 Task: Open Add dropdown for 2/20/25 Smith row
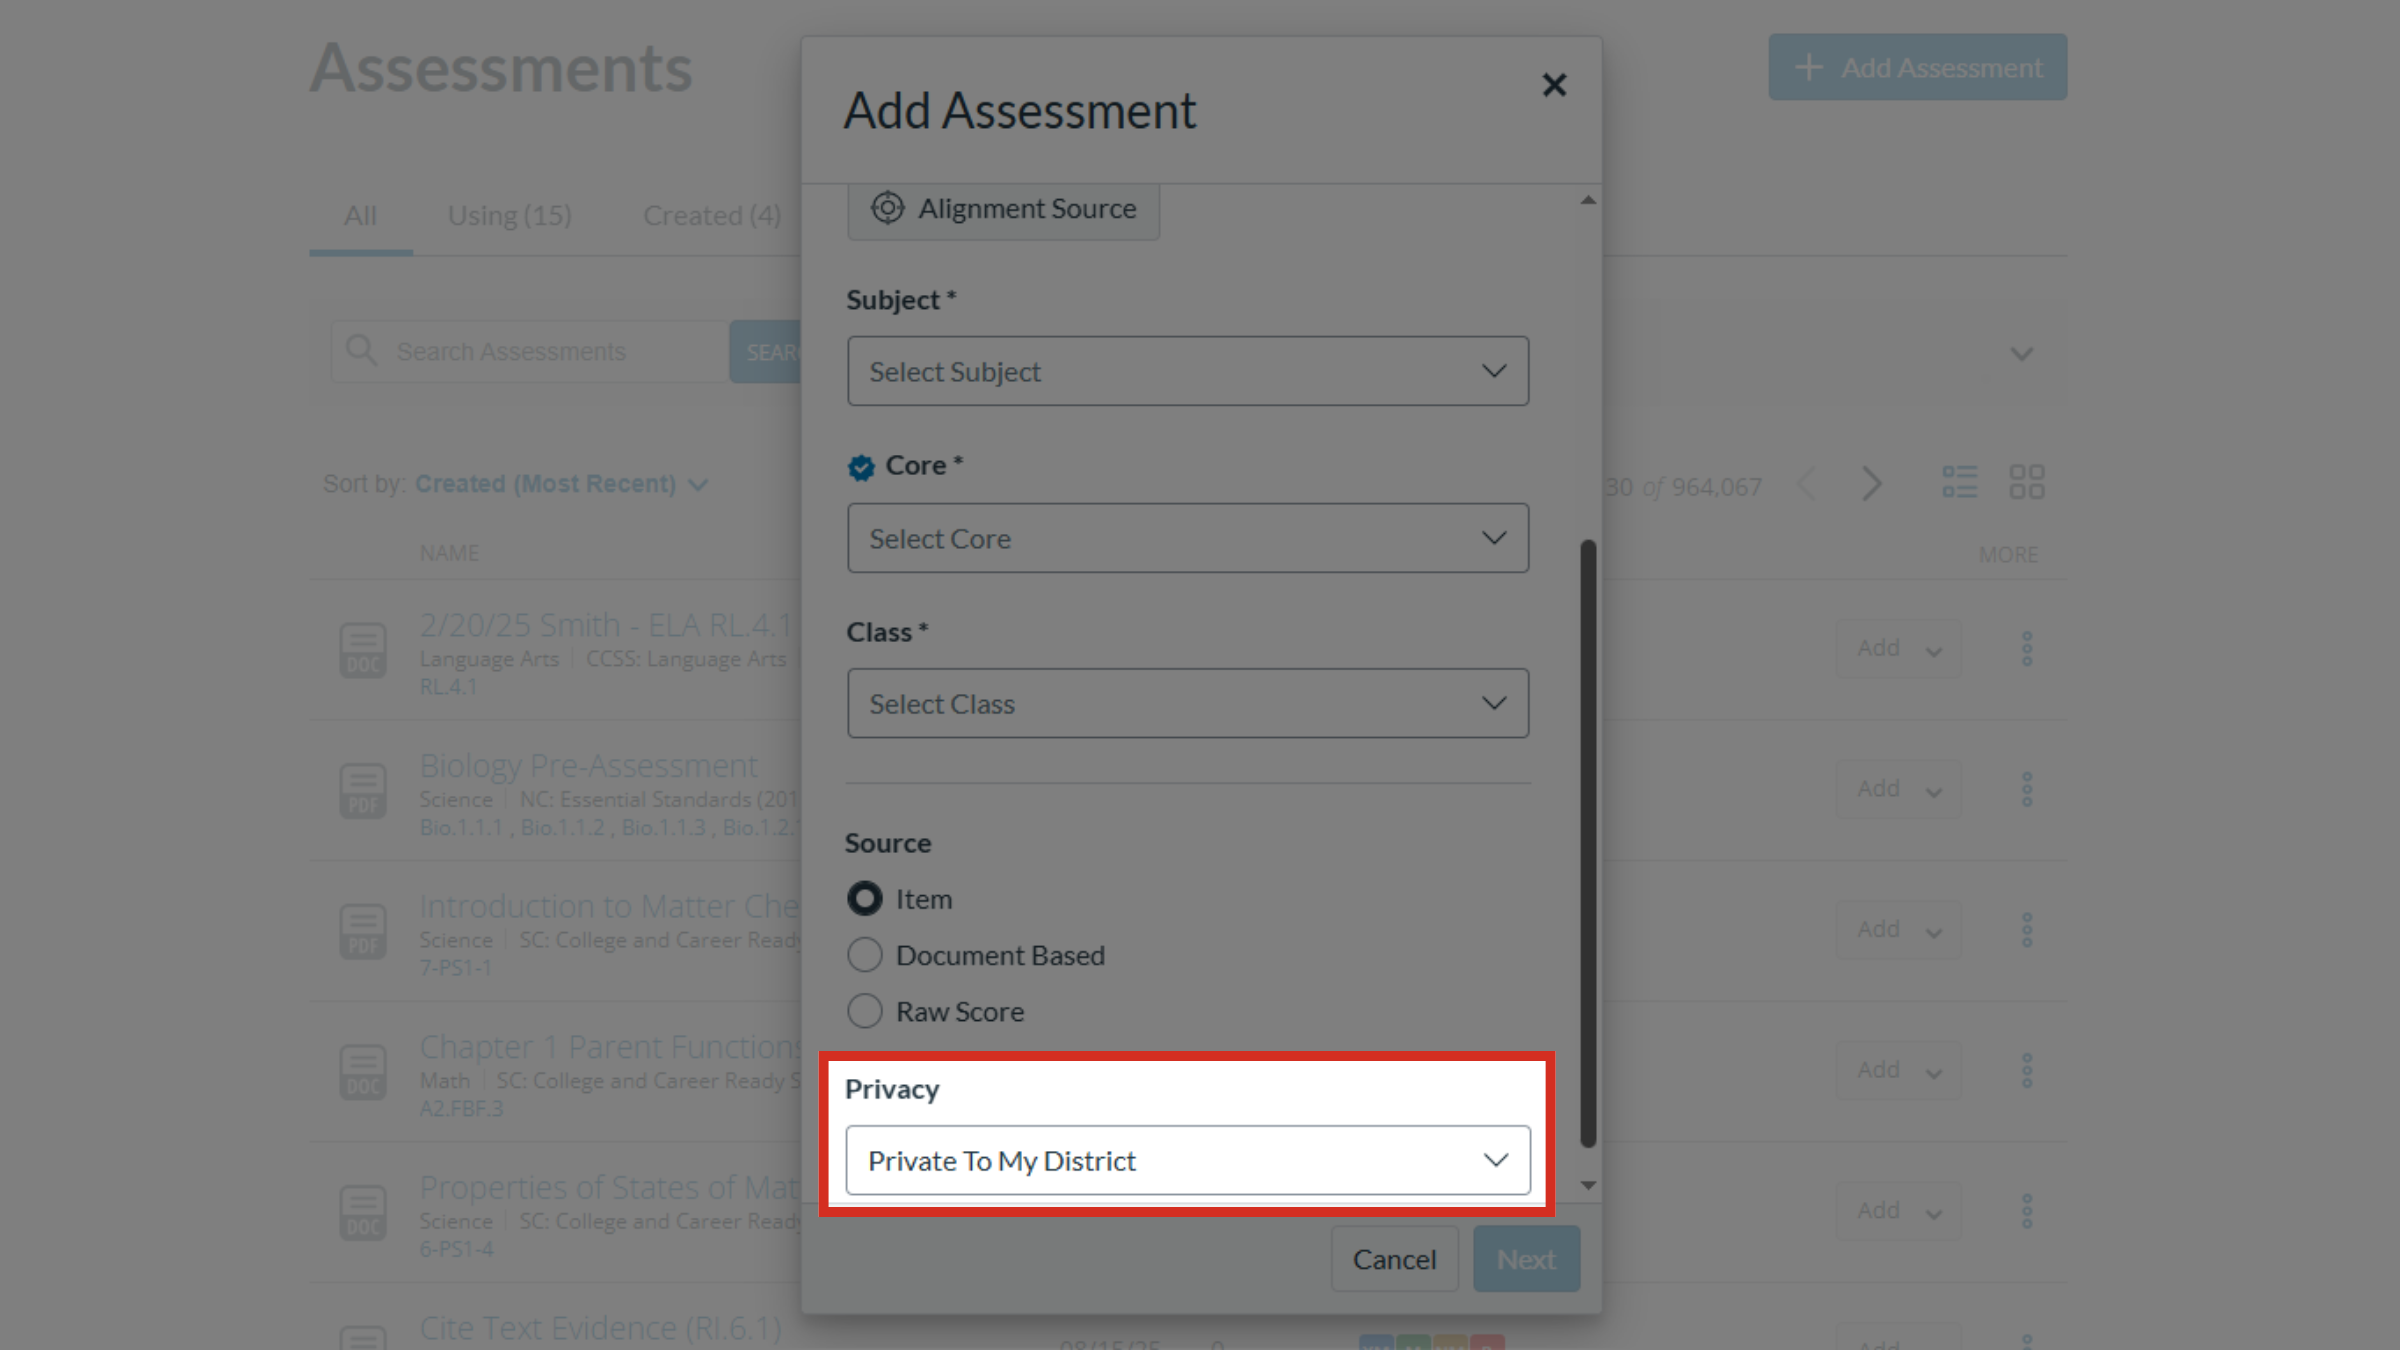tap(1898, 649)
